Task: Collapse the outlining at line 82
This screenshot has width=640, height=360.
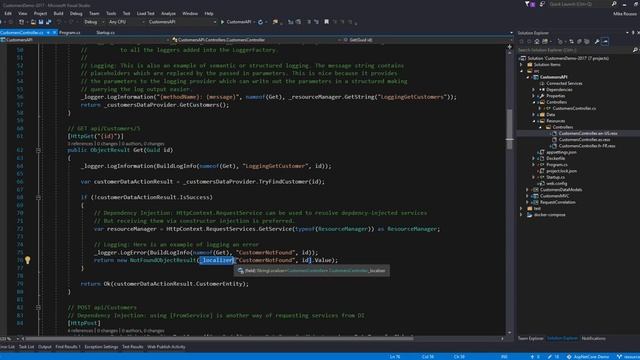Action: [38, 307]
